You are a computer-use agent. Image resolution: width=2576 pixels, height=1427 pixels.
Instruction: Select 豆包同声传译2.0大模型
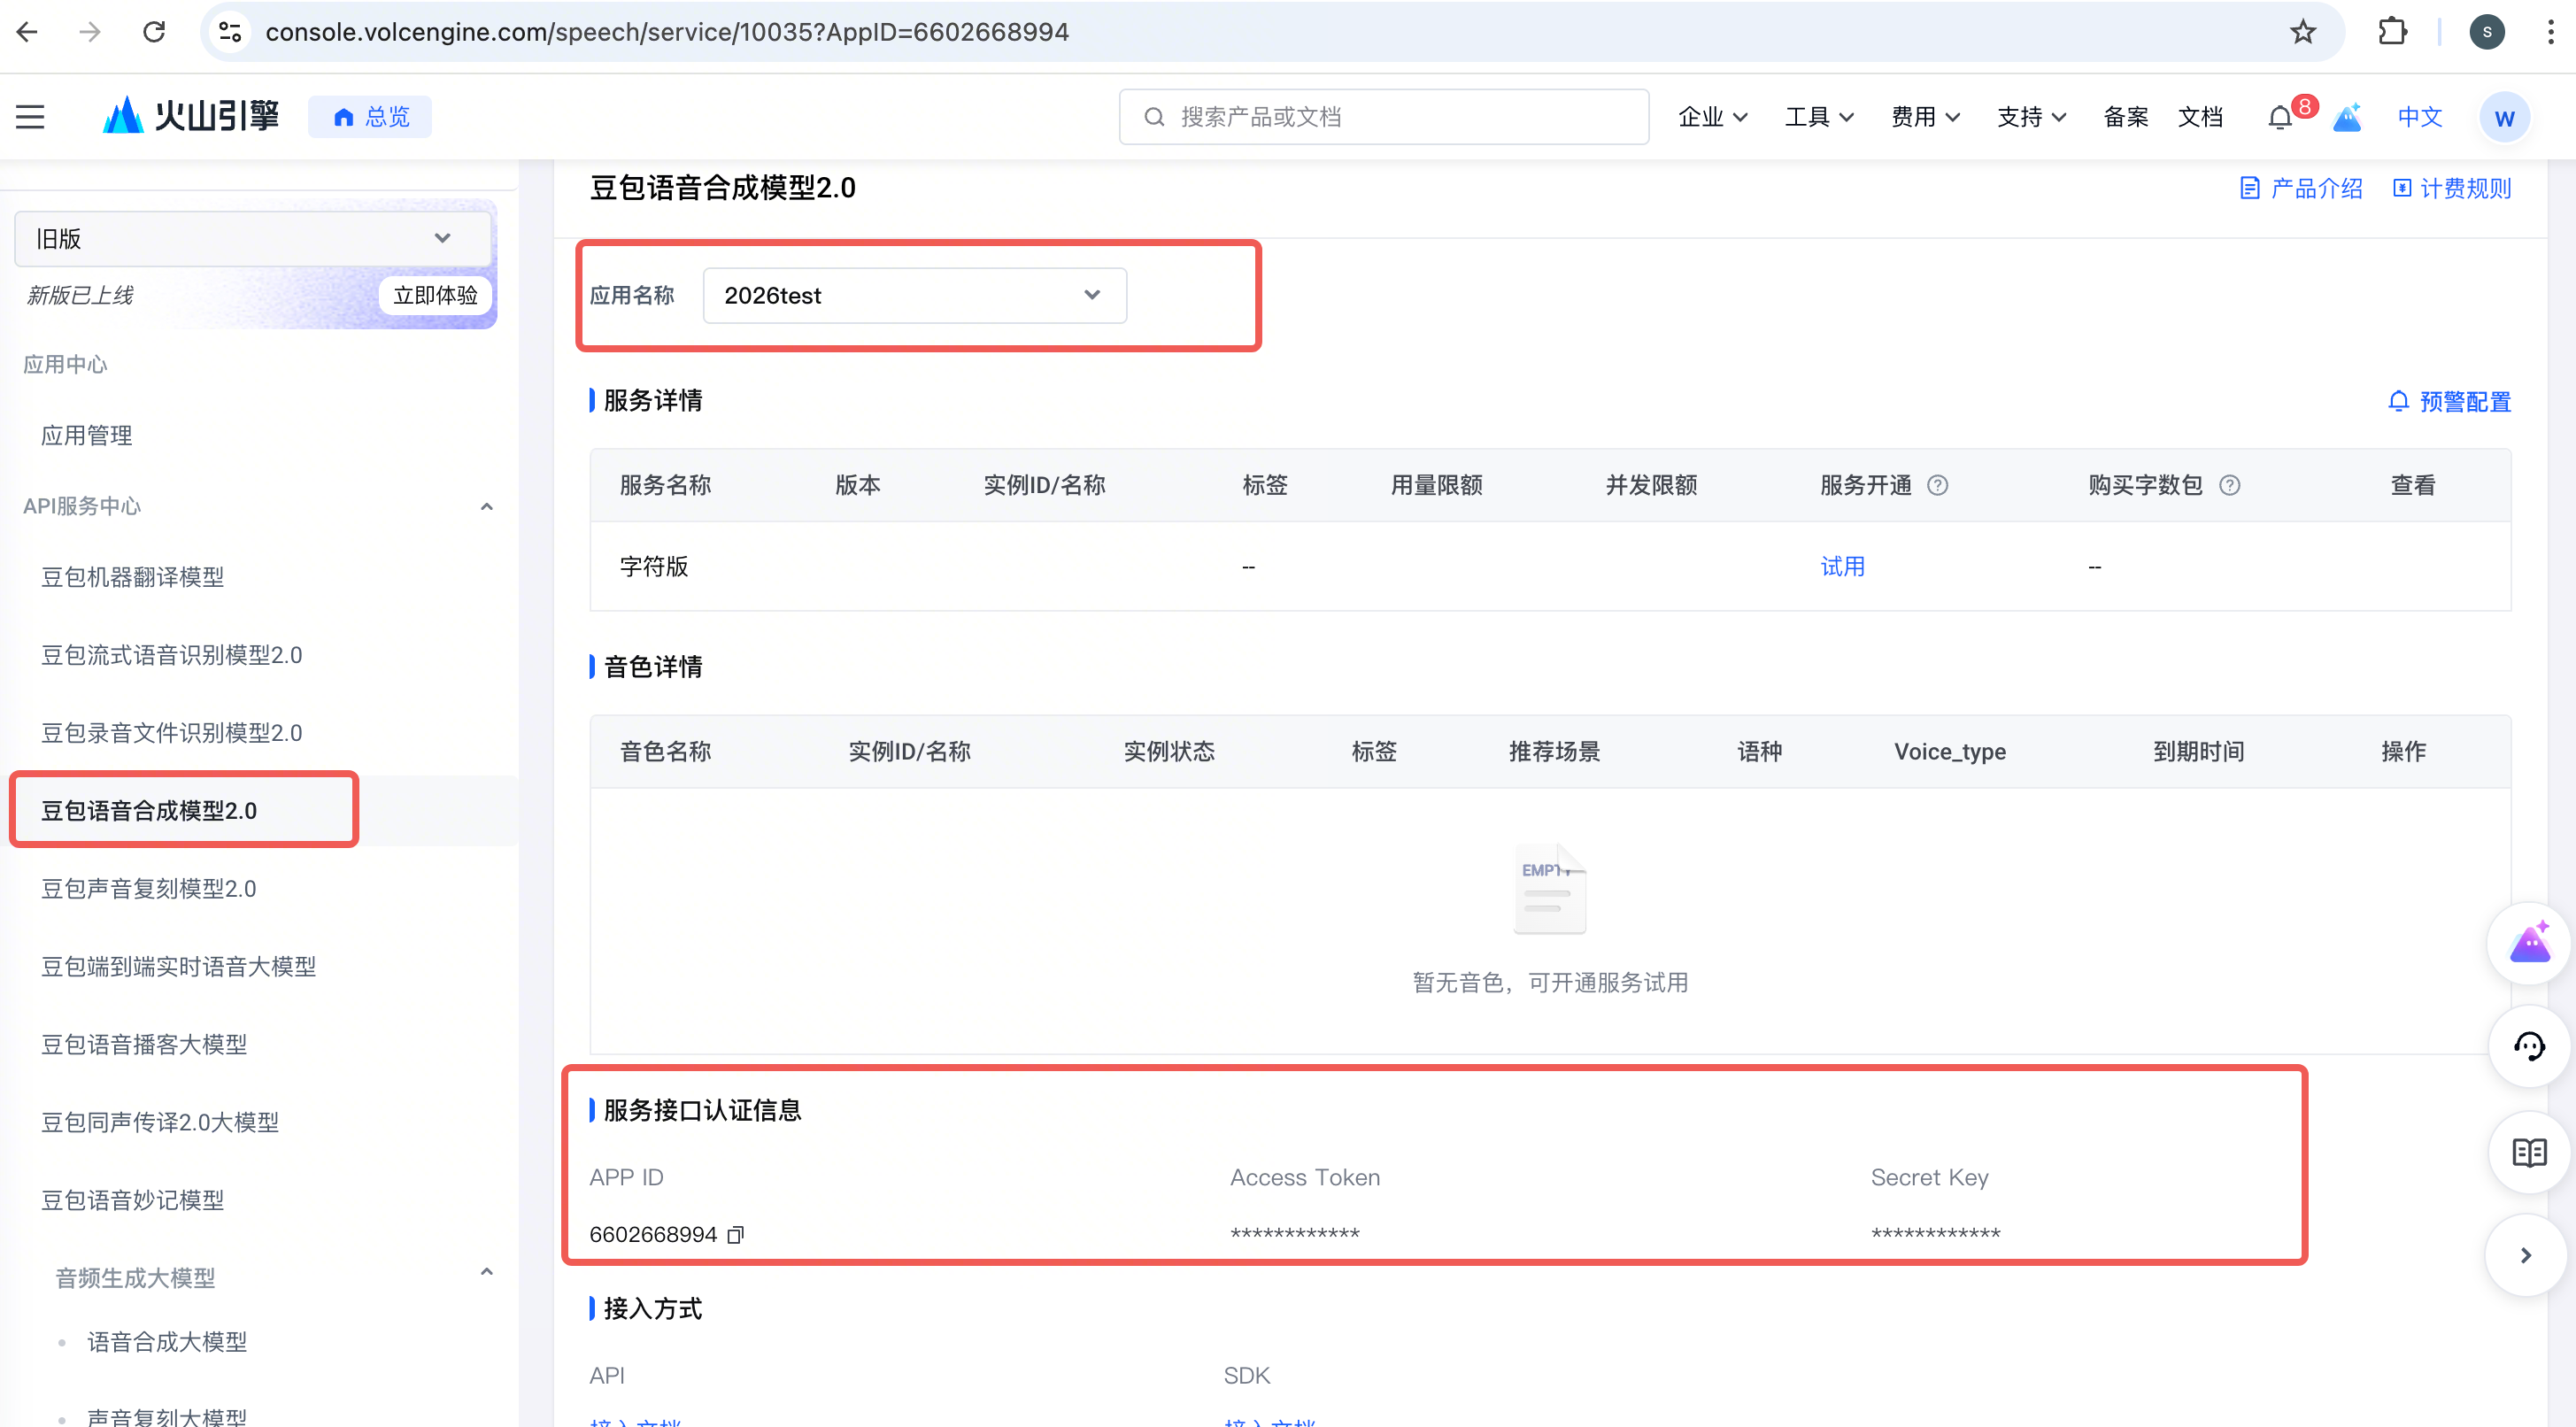tap(160, 1123)
